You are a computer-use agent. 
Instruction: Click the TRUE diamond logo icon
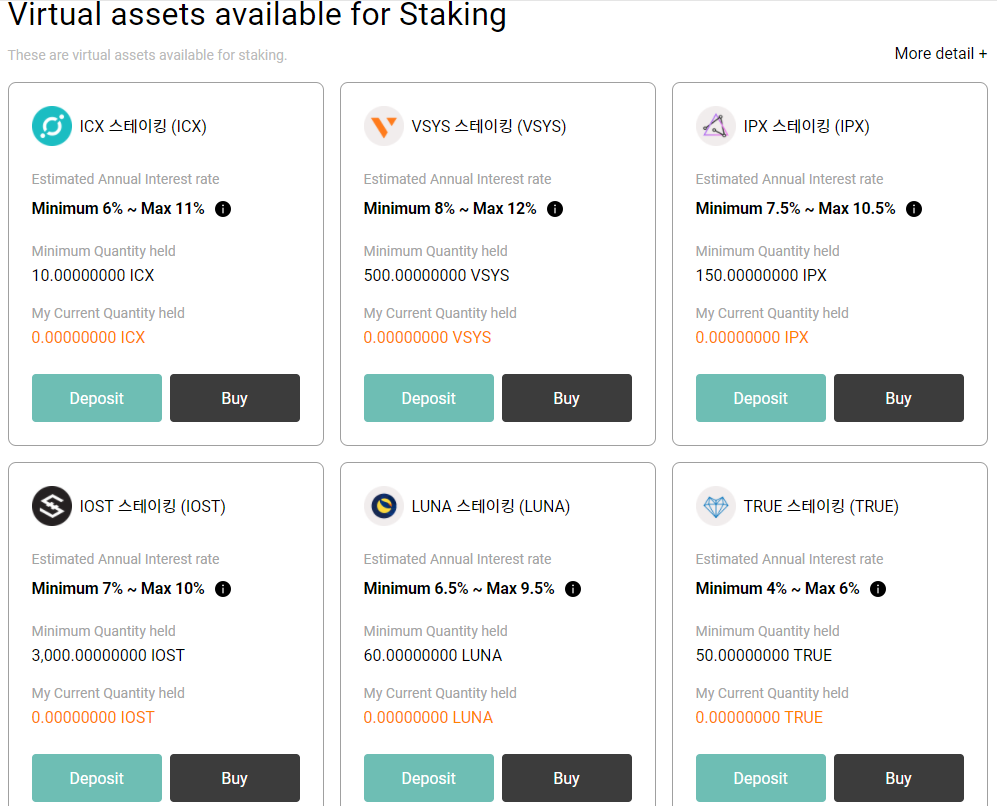tap(715, 506)
